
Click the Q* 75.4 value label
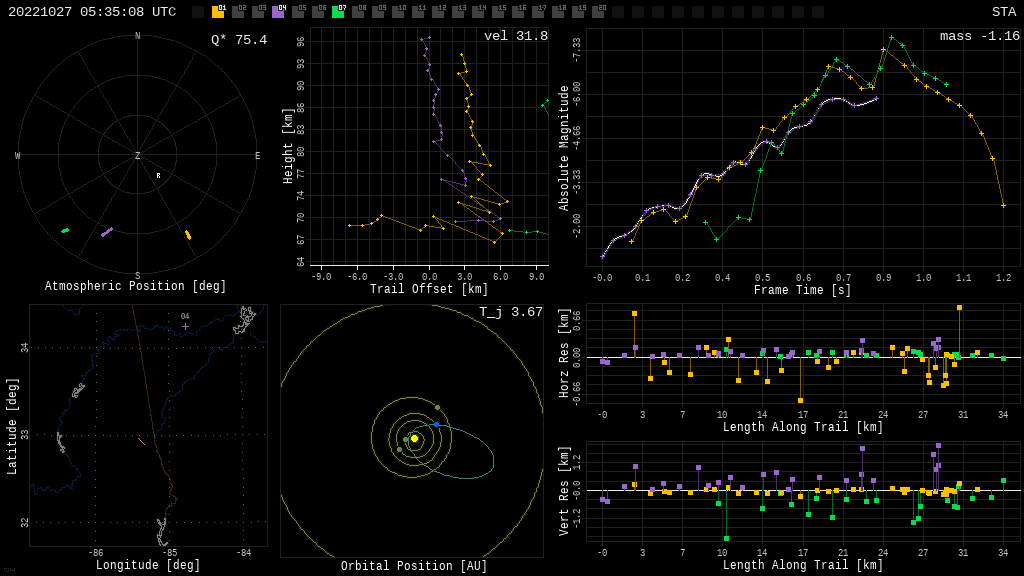pos(238,40)
